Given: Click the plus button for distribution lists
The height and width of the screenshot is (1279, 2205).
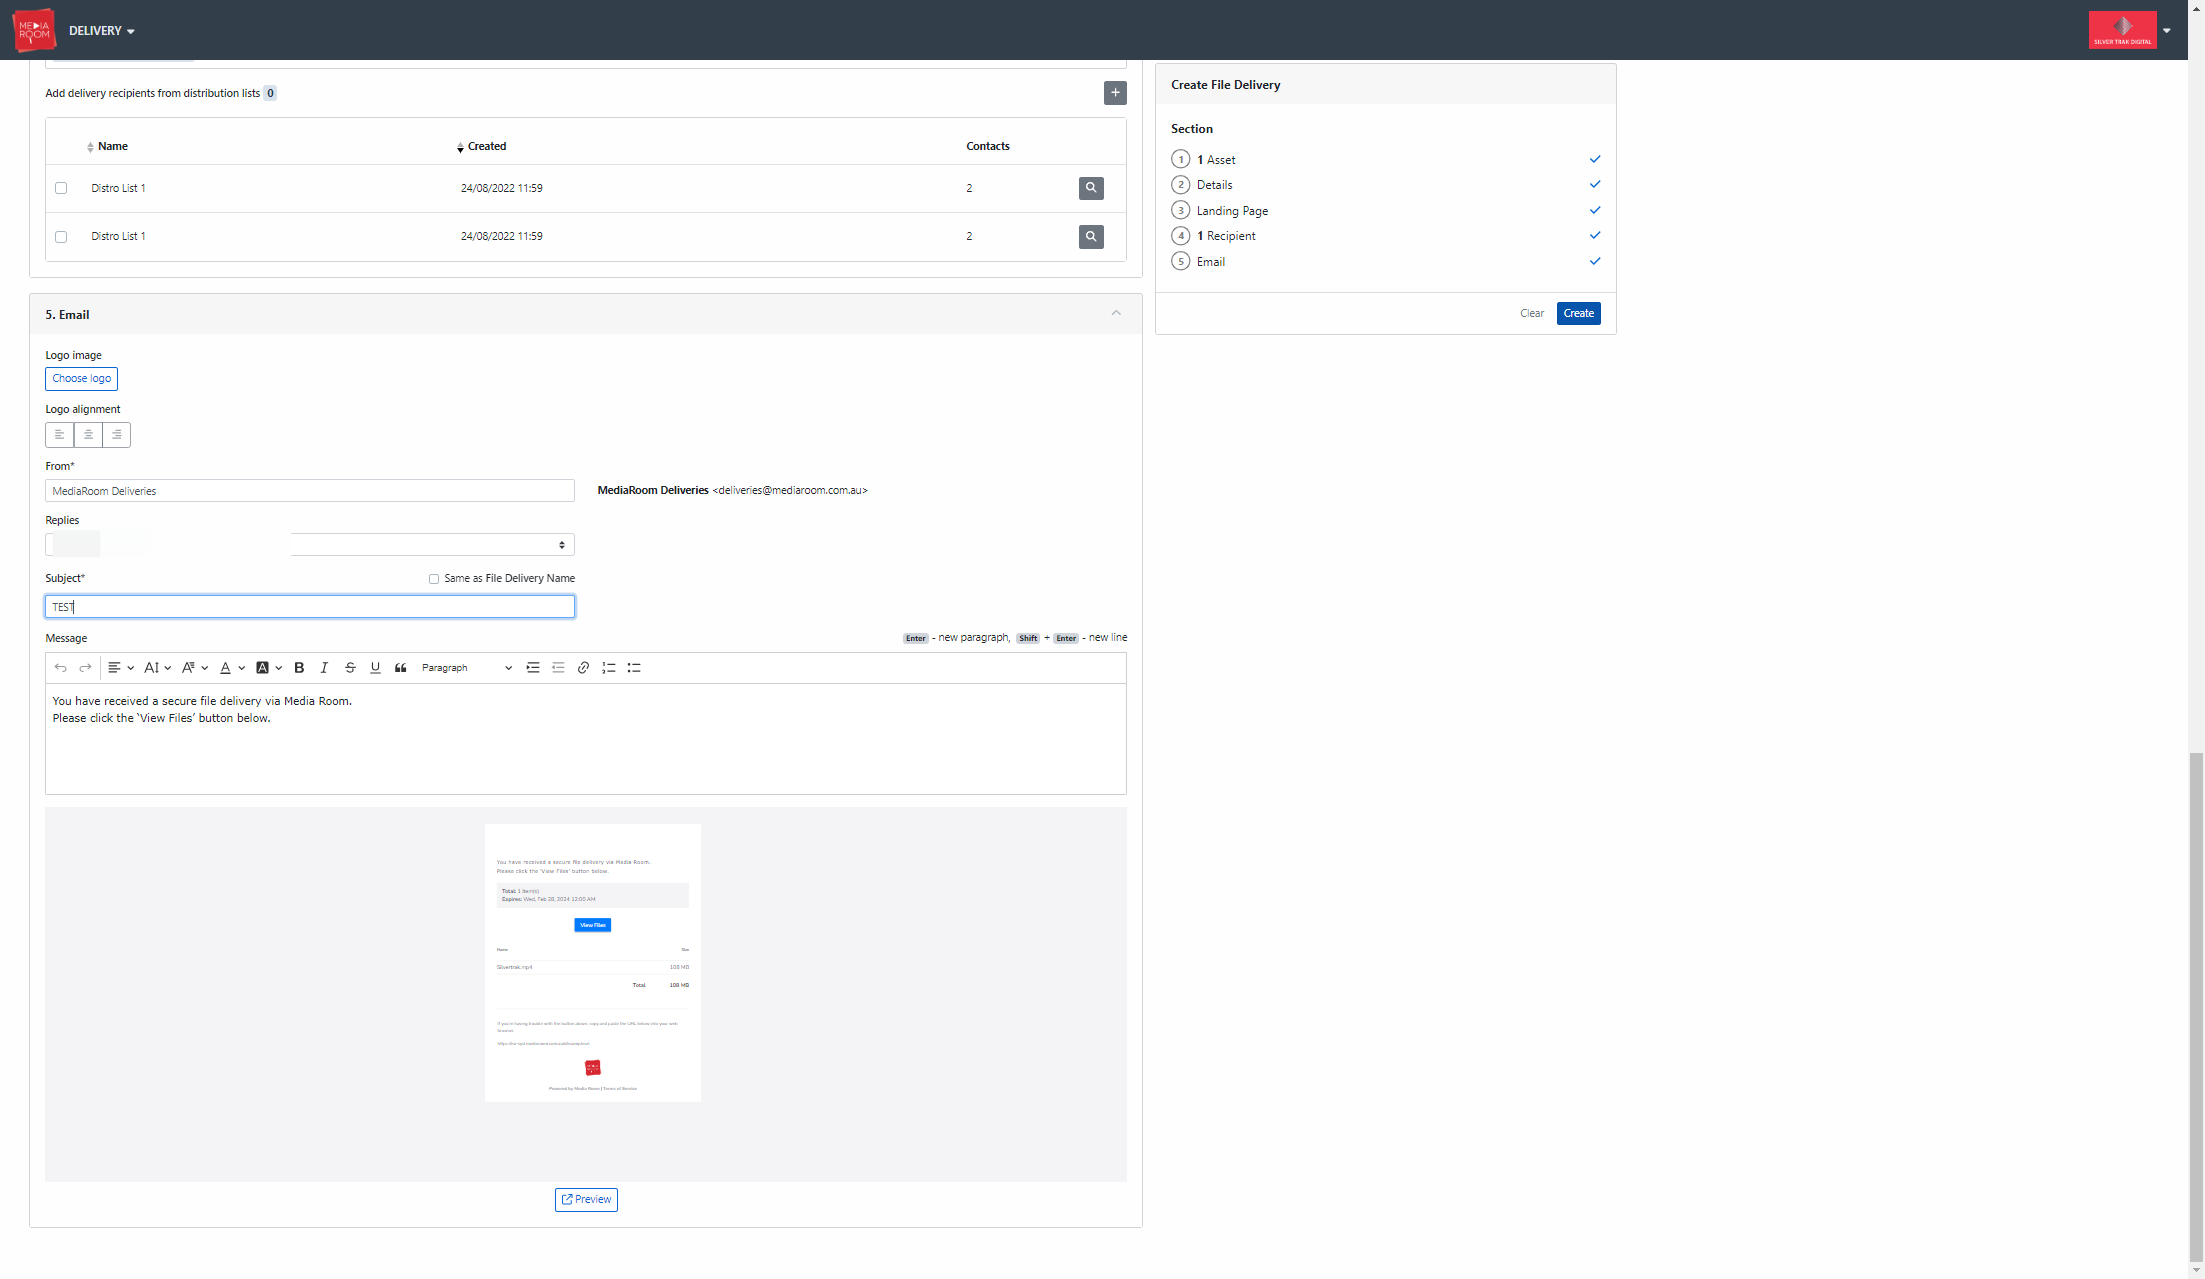Looking at the screenshot, I should (x=1115, y=93).
